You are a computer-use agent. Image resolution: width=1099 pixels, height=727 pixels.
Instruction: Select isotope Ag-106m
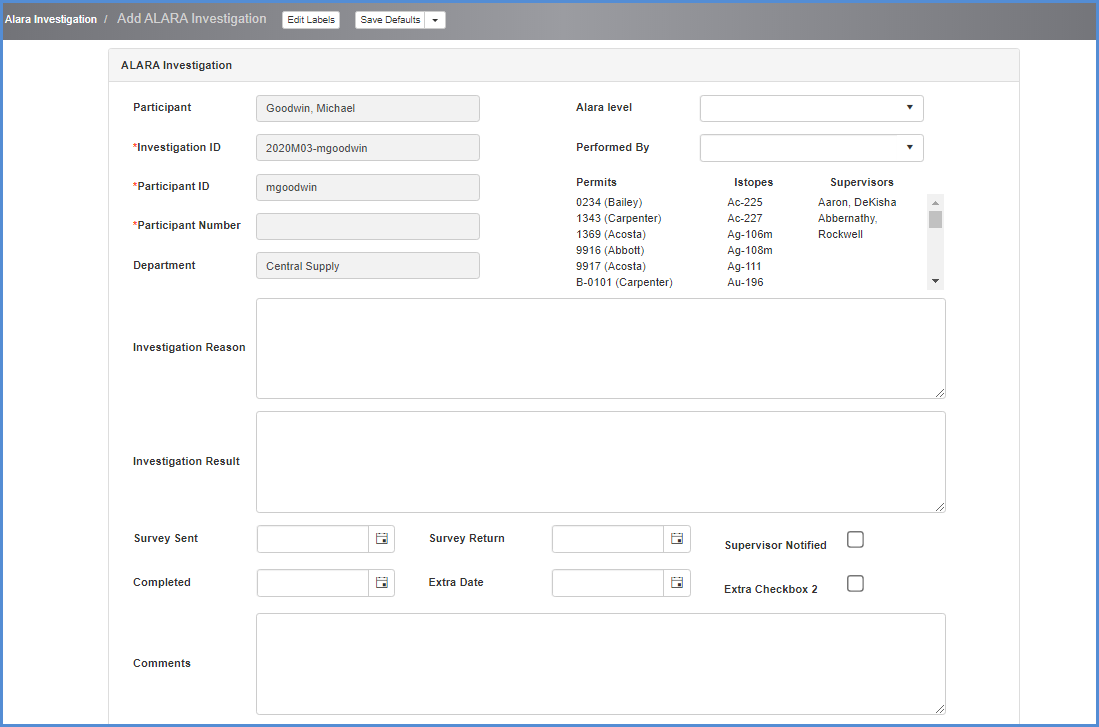click(749, 234)
